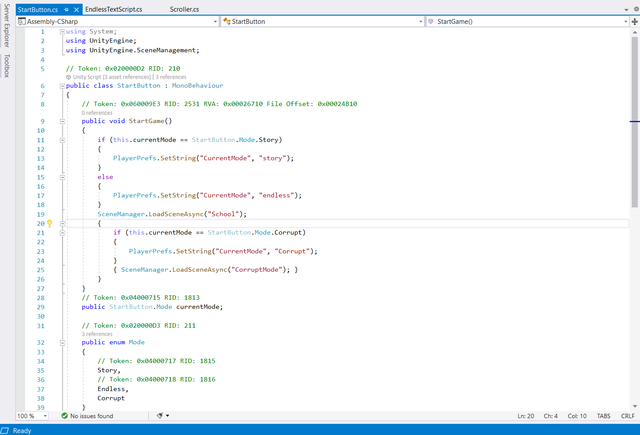Click the vertical scrollbar thumb
The image size is (640, 435).
[x=635, y=122]
